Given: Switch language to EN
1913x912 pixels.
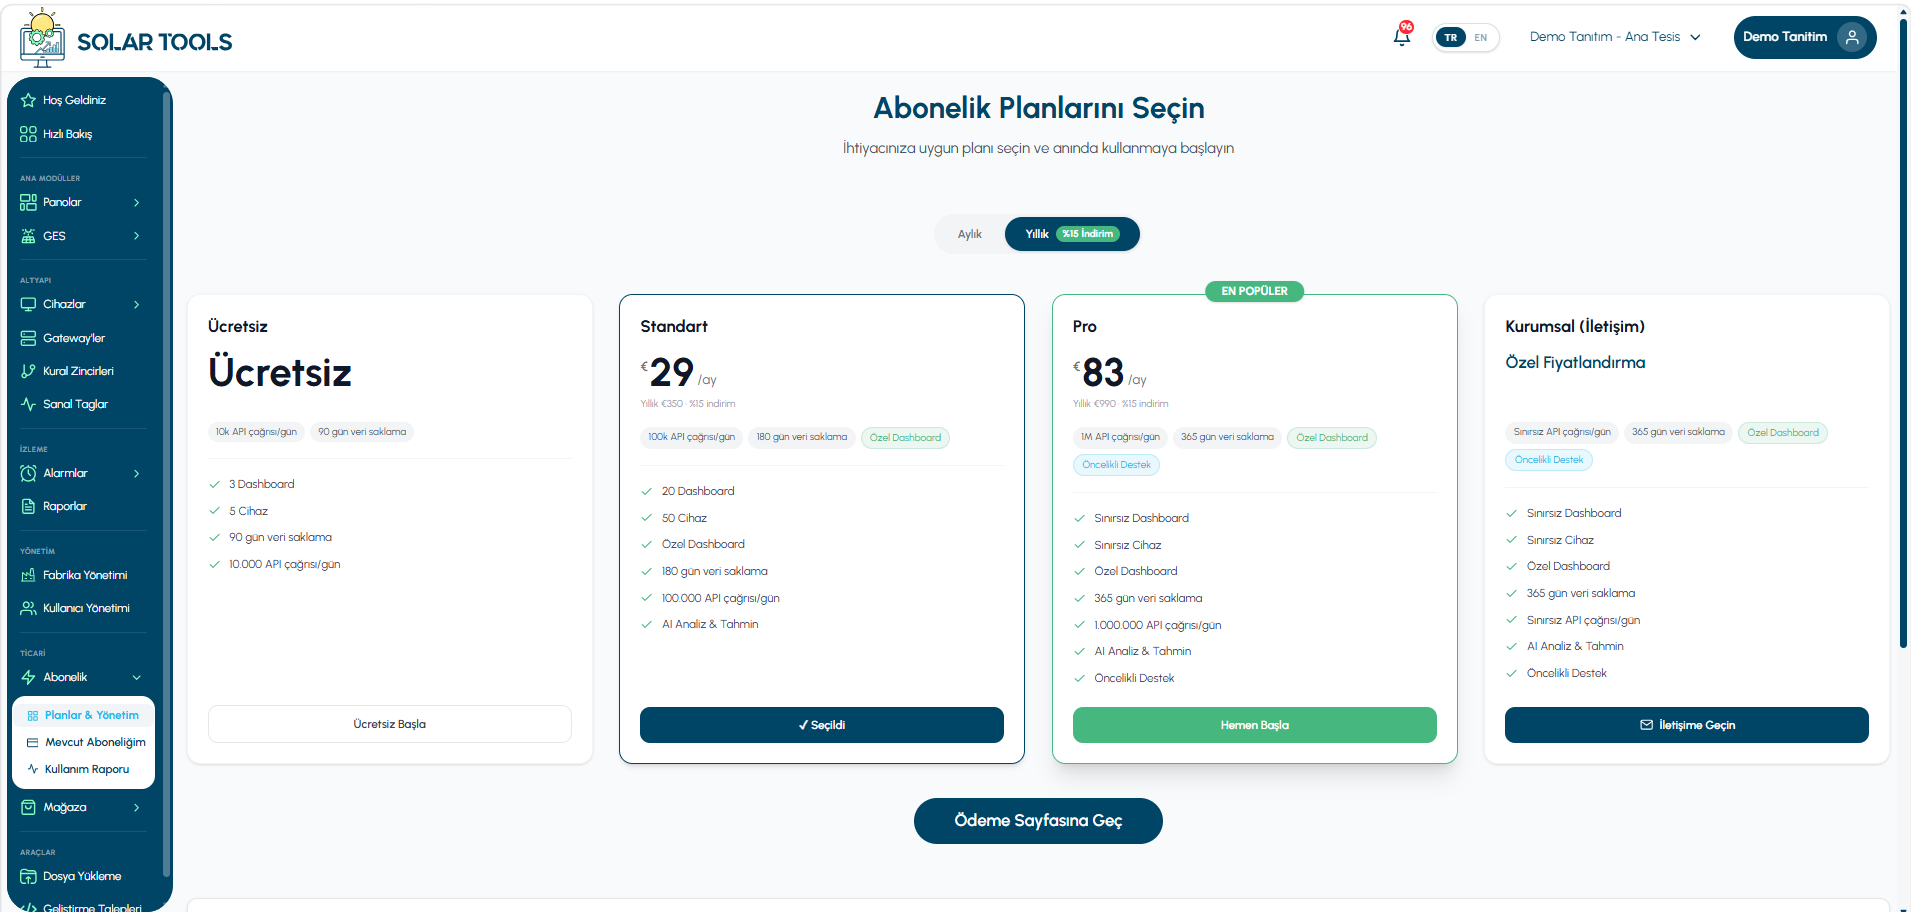Looking at the screenshot, I should pos(1481,37).
